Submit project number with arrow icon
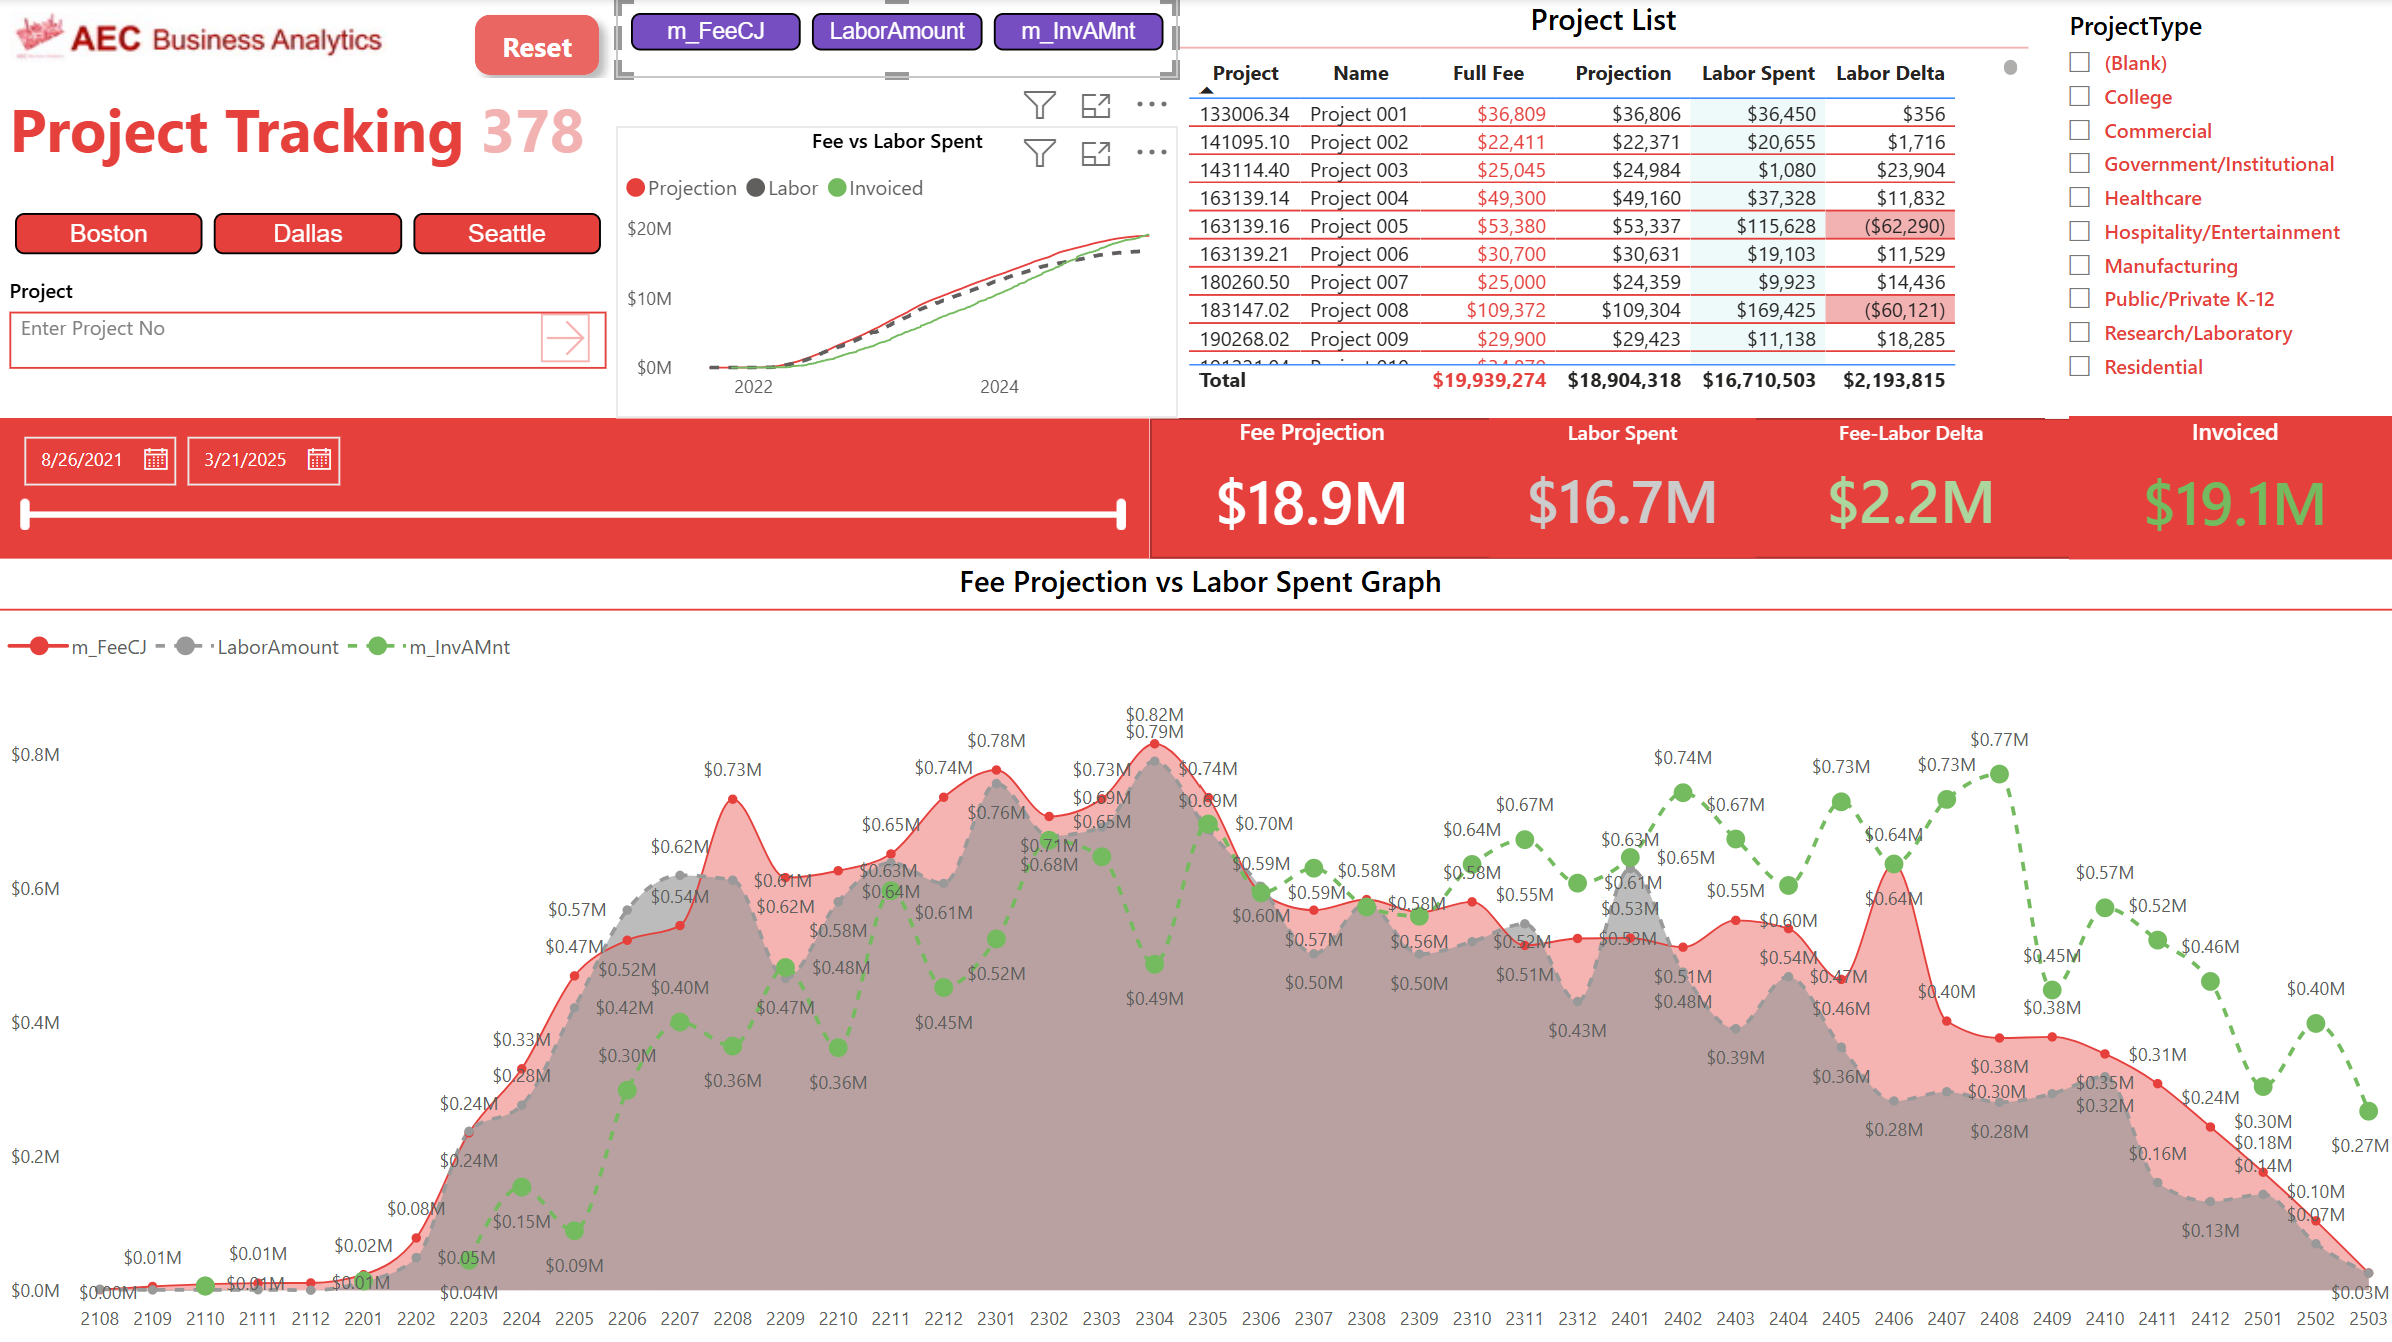The height and width of the screenshot is (1342, 2392). (565, 338)
